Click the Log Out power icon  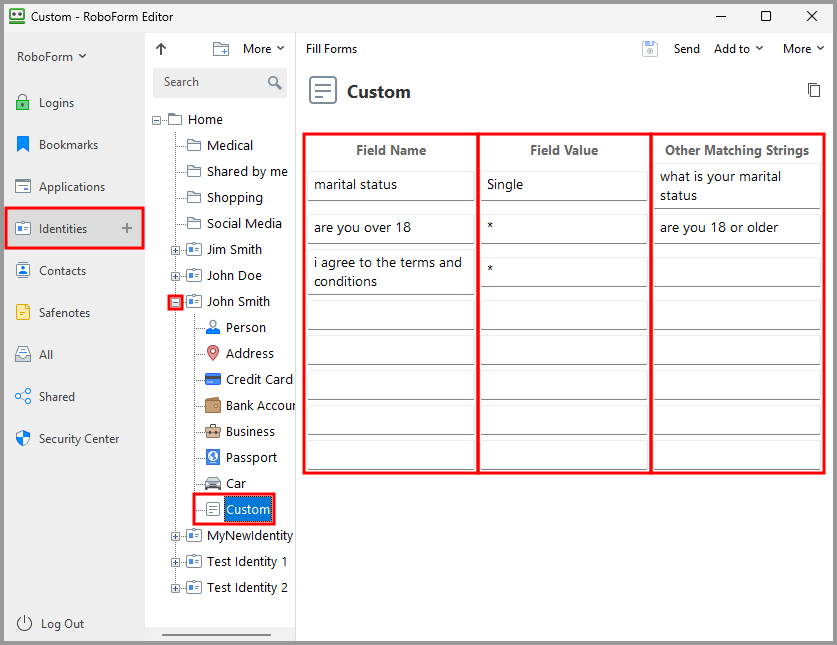(24, 623)
